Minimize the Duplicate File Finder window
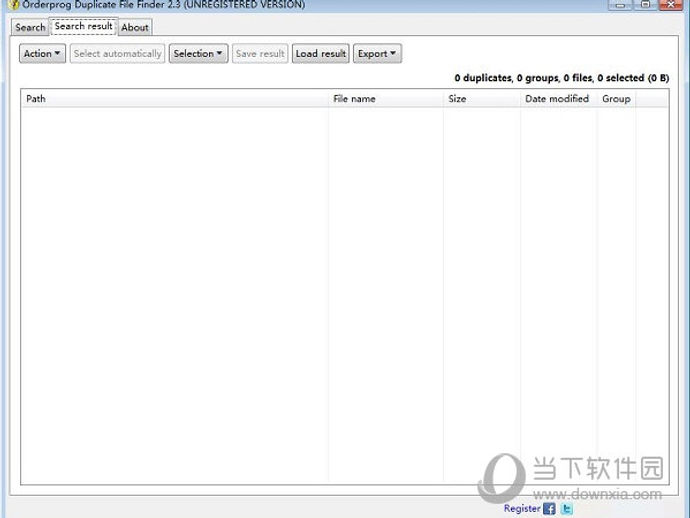The height and width of the screenshot is (518, 690). [x=620, y=4]
